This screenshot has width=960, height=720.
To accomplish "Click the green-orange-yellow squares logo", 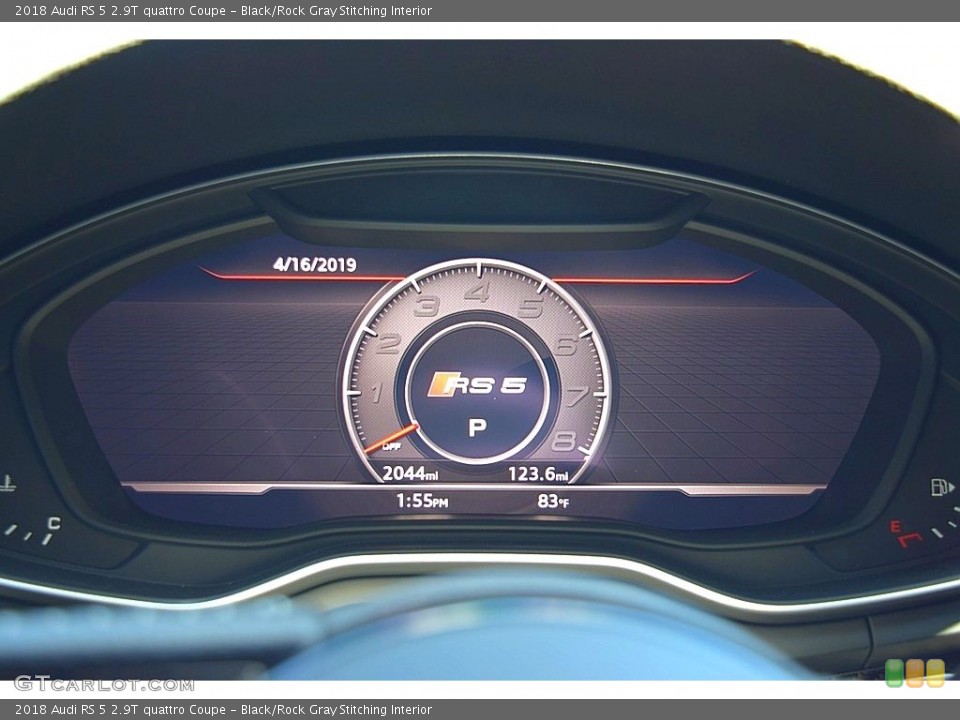I will pyautogui.click(x=915, y=673).
